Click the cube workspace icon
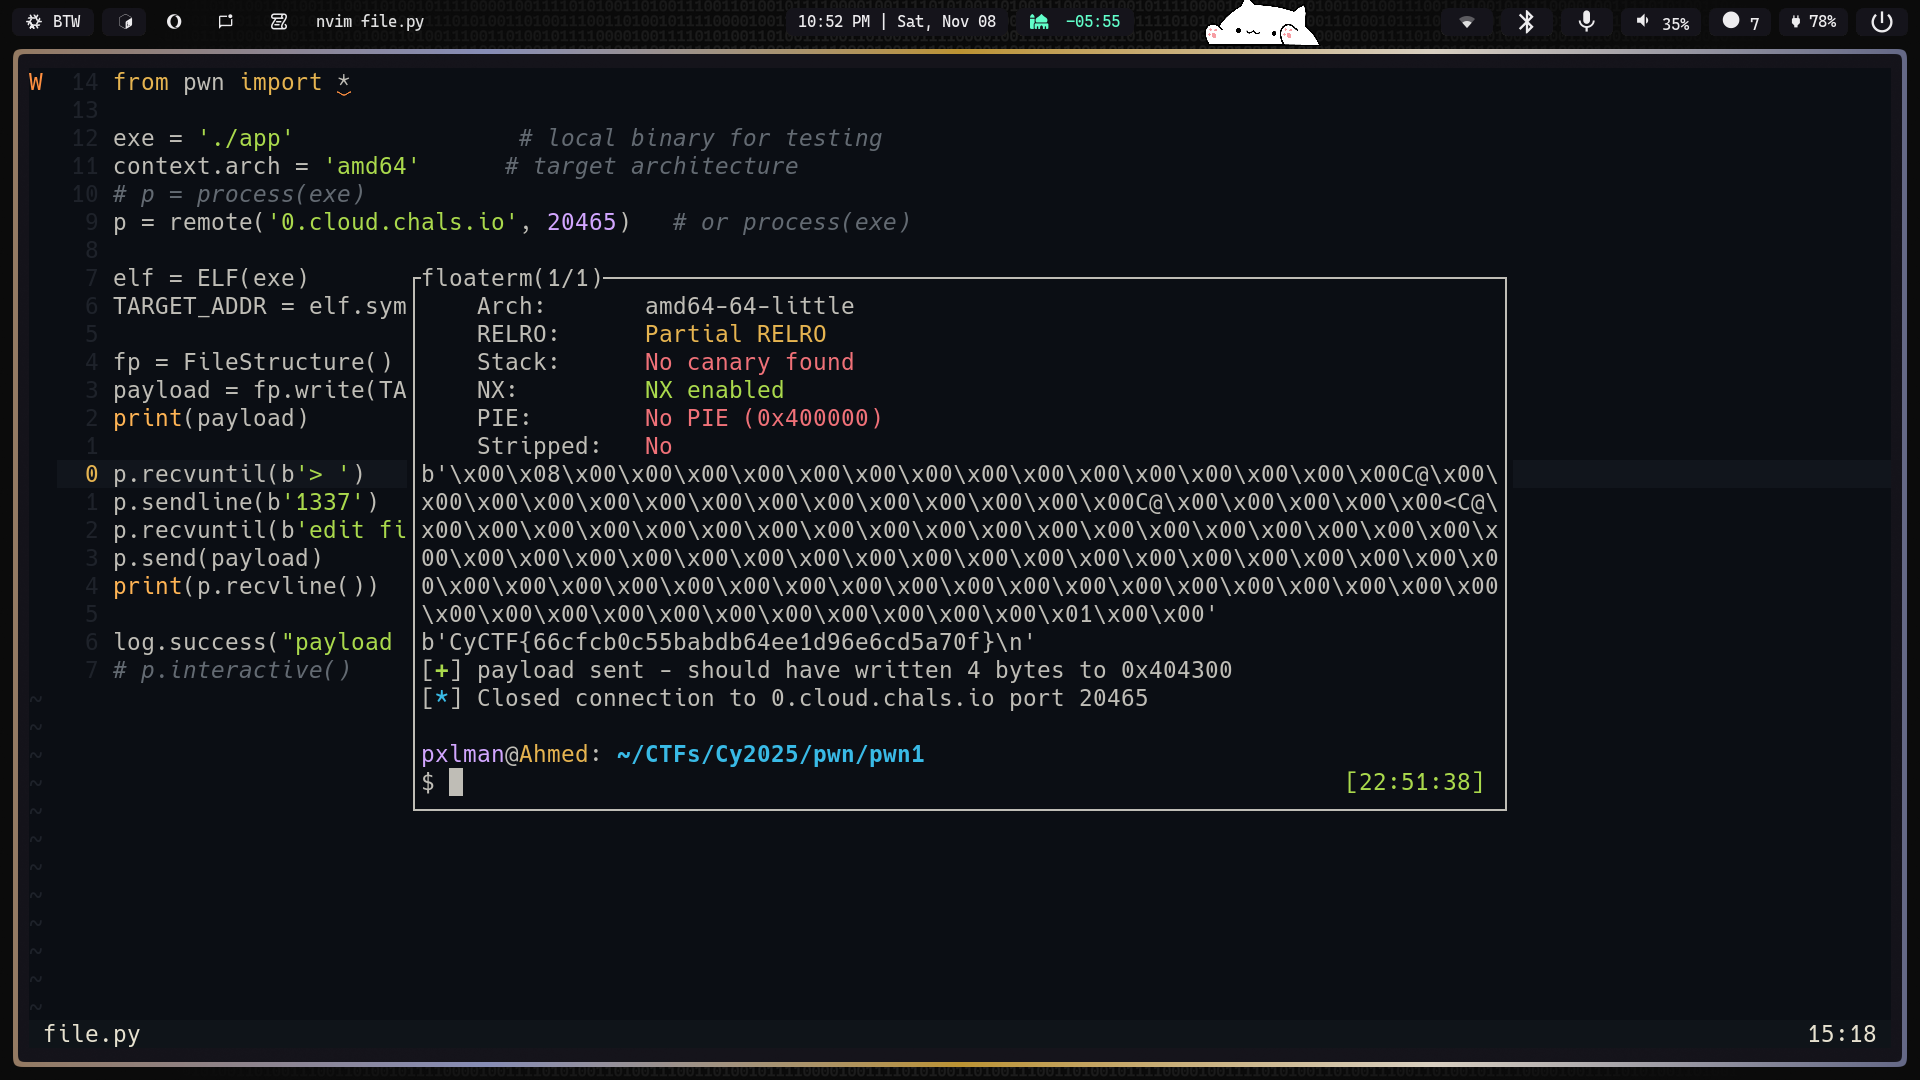This screenshot has height=1080, width=1920. pyautogui.click(x=126, y=21)
